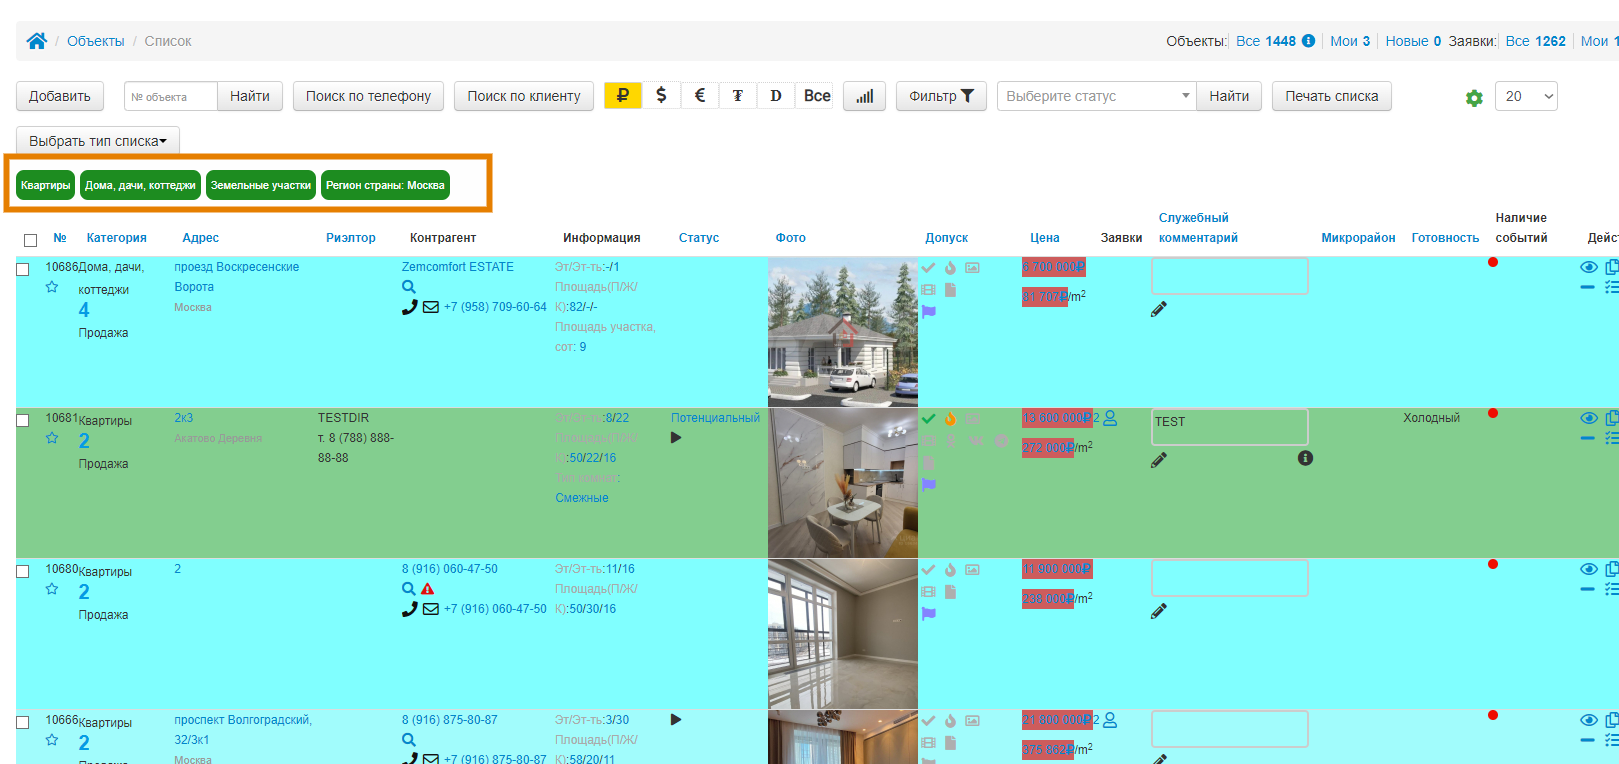Open the "Выберите статус" combo box
This screenshot has height=764, width=1619.
(x=1097, y=96)
